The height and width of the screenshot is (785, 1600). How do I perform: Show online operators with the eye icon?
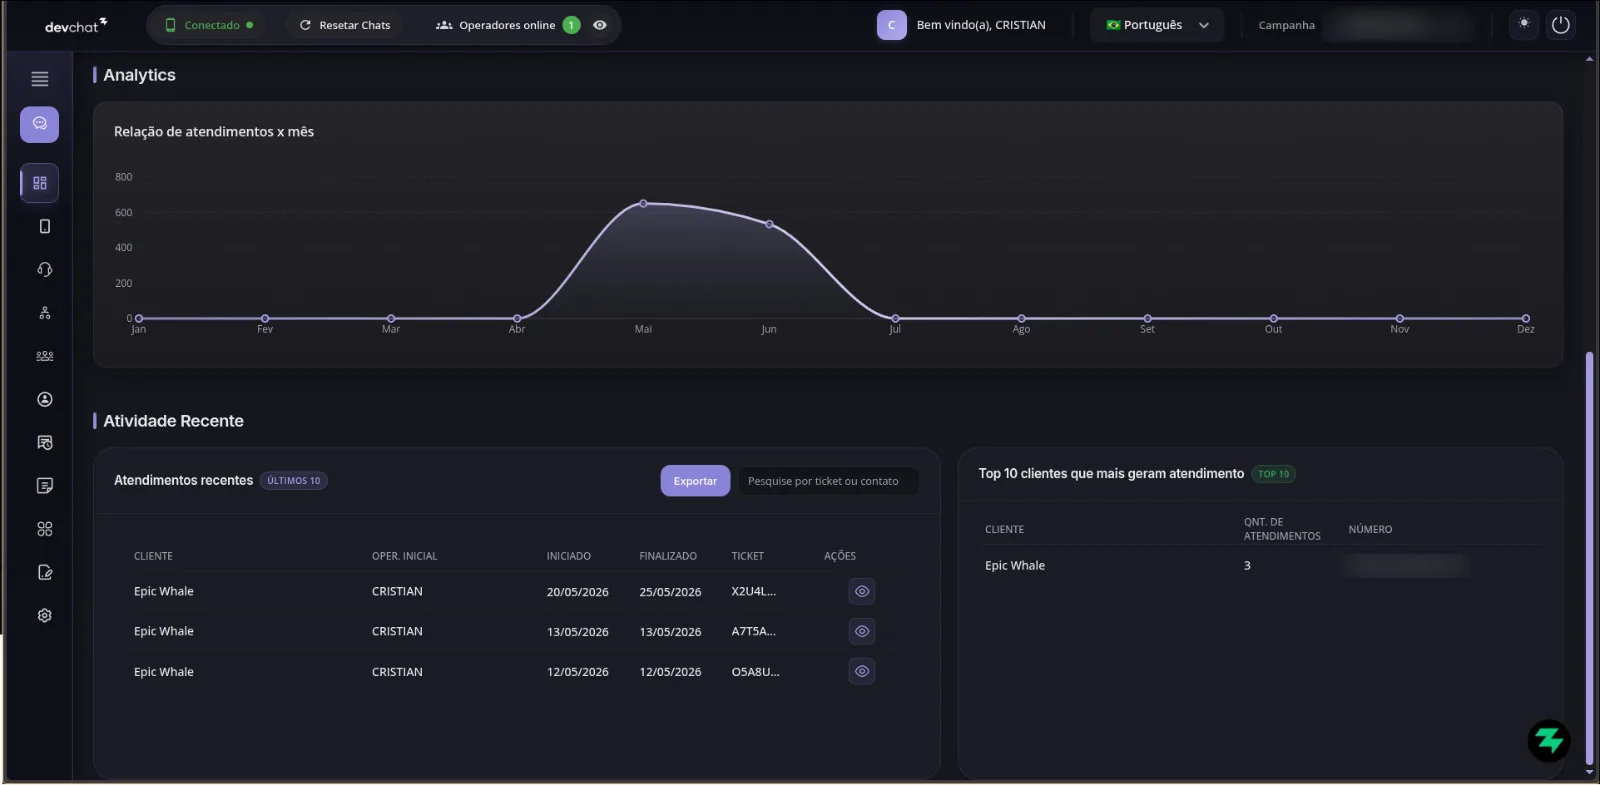[x=600, y=25]
